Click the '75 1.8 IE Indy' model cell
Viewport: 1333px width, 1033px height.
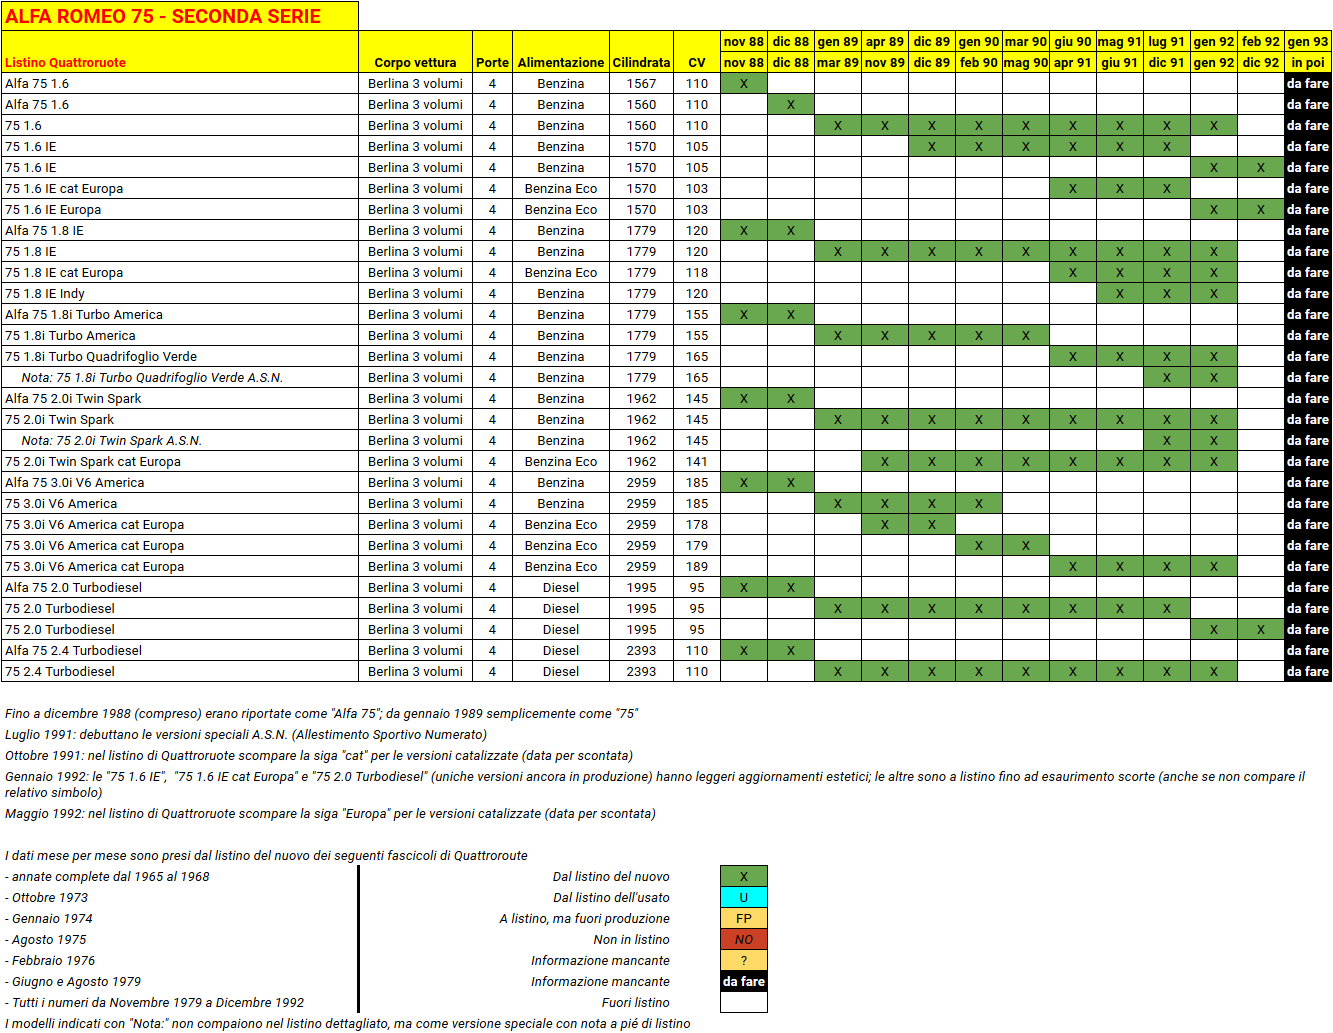pyautogui.click(x=180, y=293)
